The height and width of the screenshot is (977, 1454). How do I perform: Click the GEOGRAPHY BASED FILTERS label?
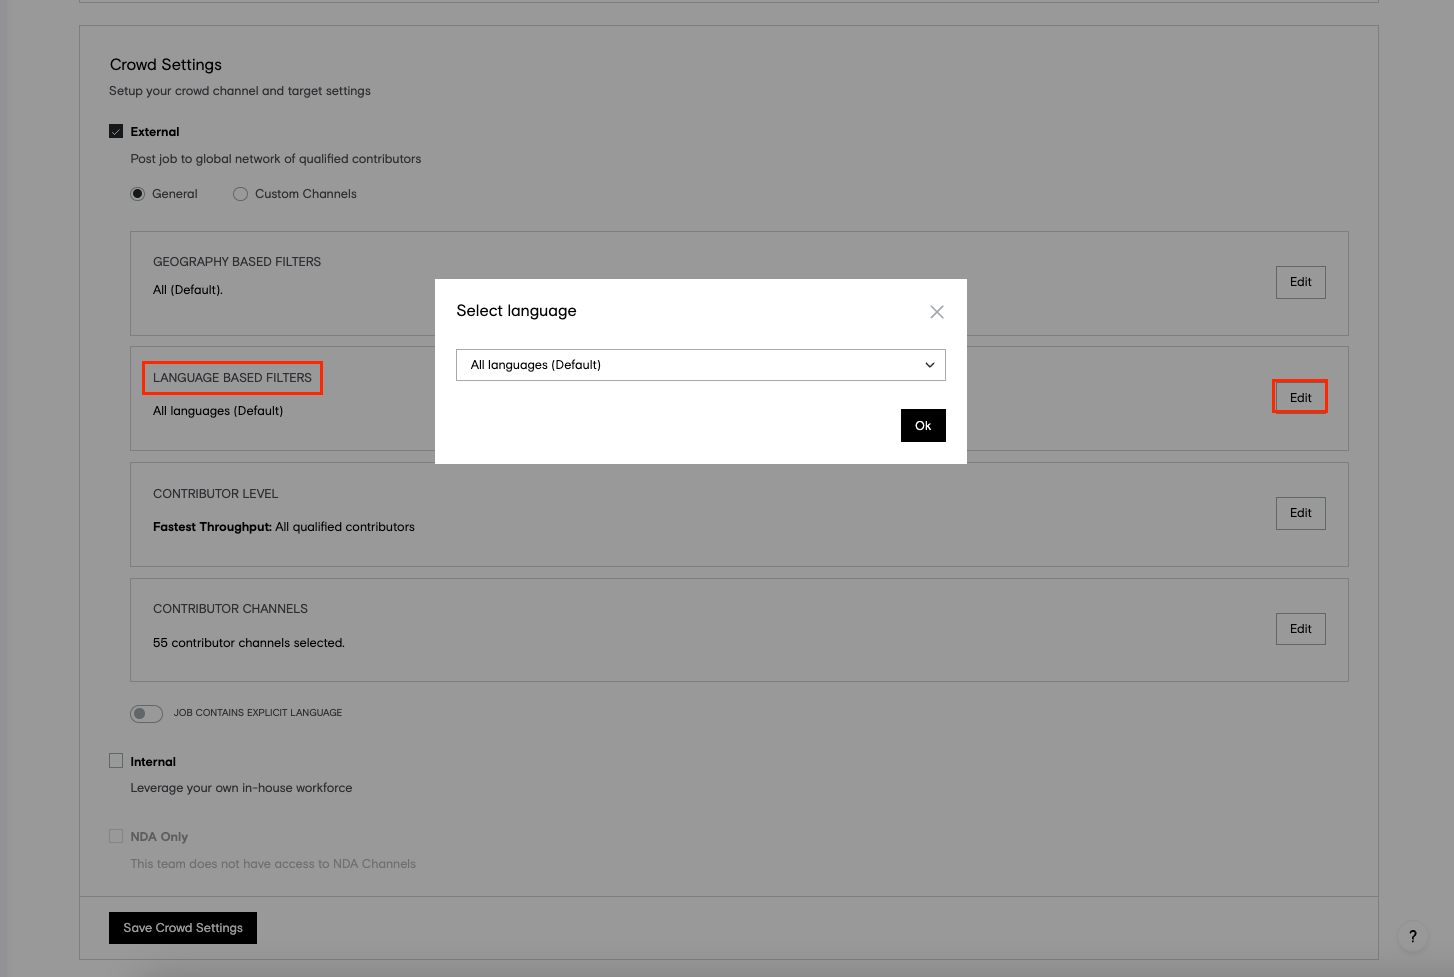237,262
